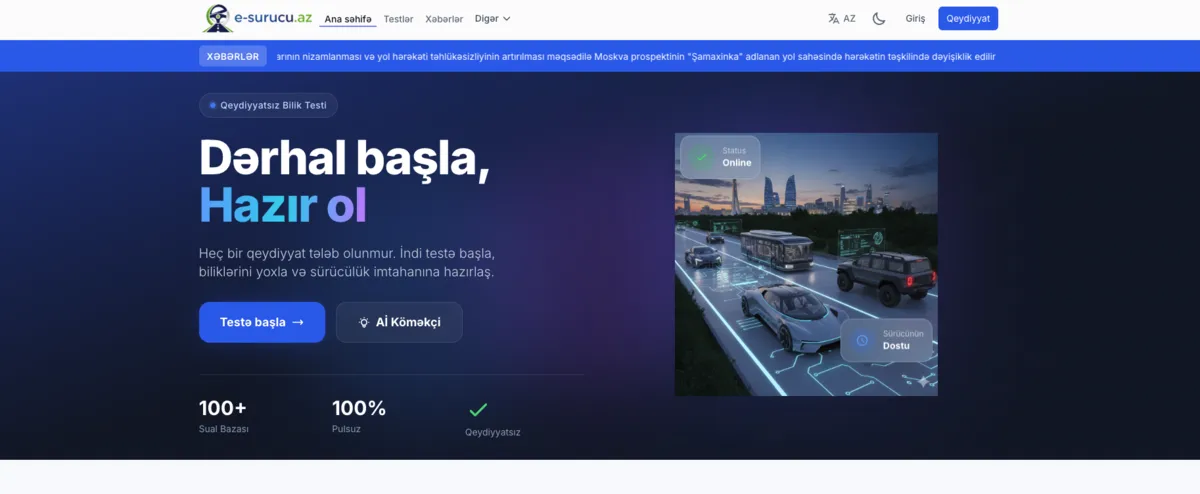The image size is (1200, 494).
Task: Click the Heç bir qeydiyyat tələb olunmur paragraph
Action: 347,261
